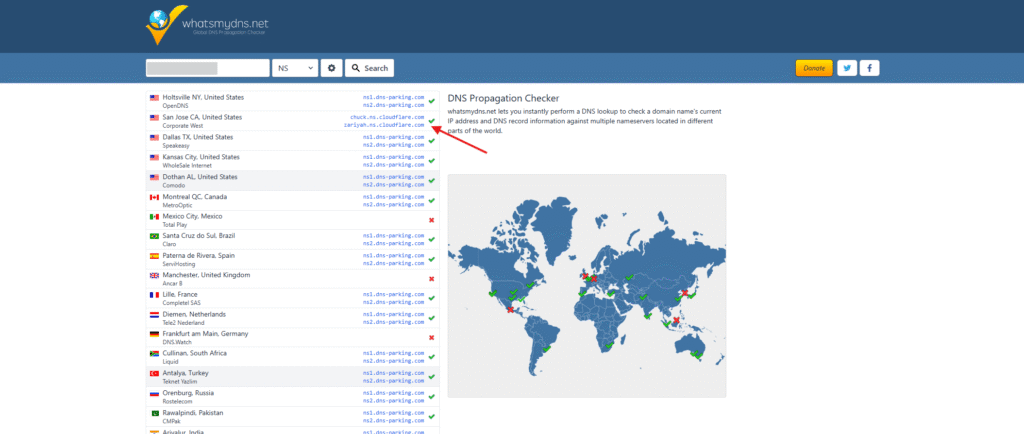Click the domain name input field
This screenshot has width=1024, height=434.
[208, 68]
